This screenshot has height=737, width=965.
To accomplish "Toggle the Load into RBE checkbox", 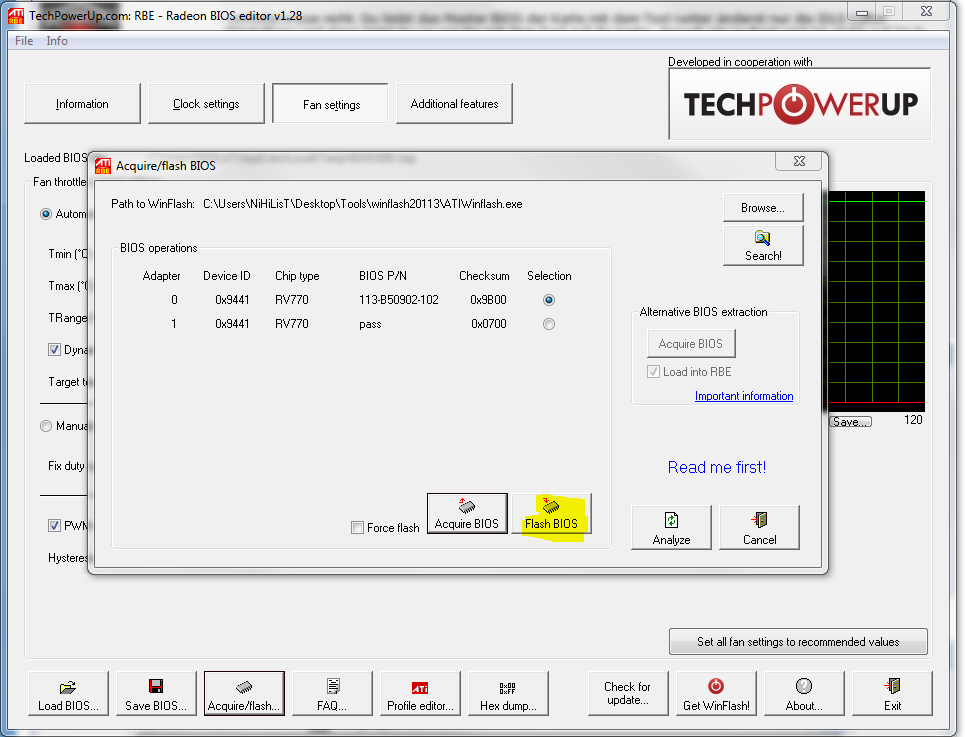I will point(654,372).
